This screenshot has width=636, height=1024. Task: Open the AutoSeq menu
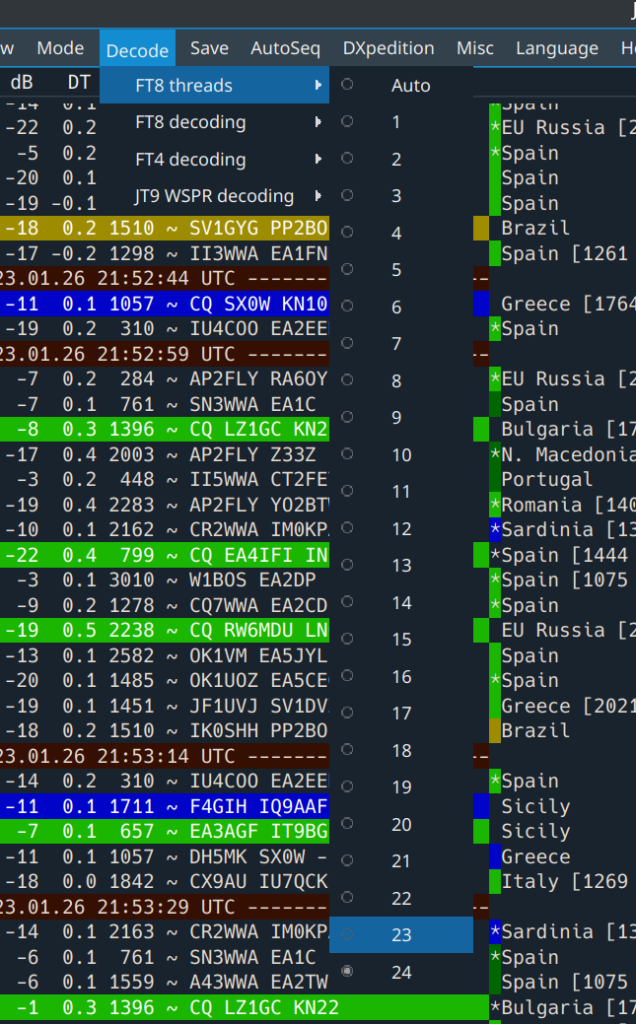tap(285, 48)
